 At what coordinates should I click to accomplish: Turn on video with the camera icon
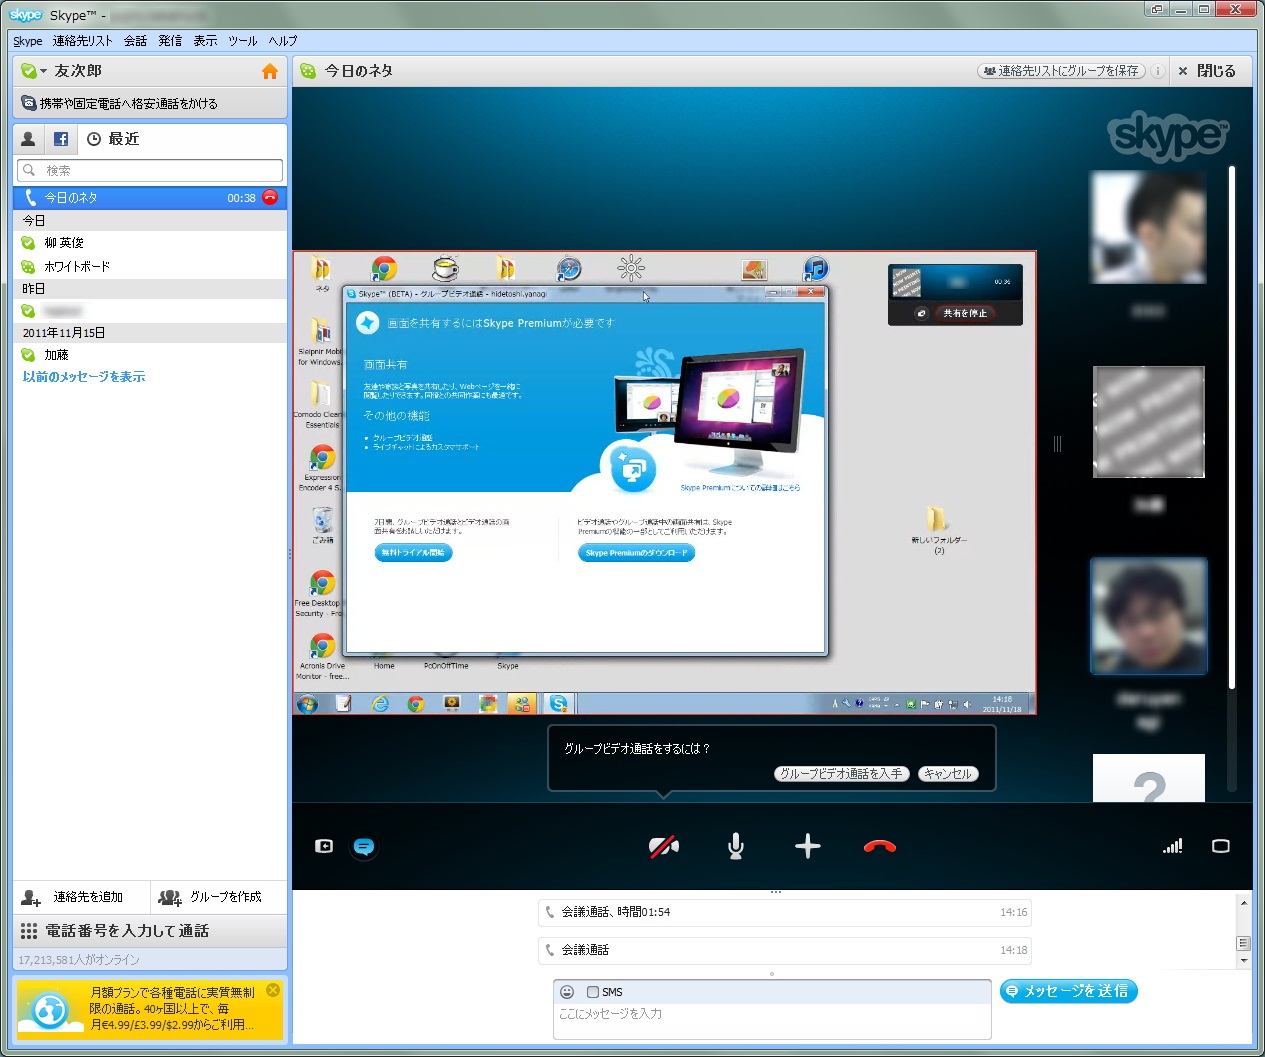(x=664, y=847)
